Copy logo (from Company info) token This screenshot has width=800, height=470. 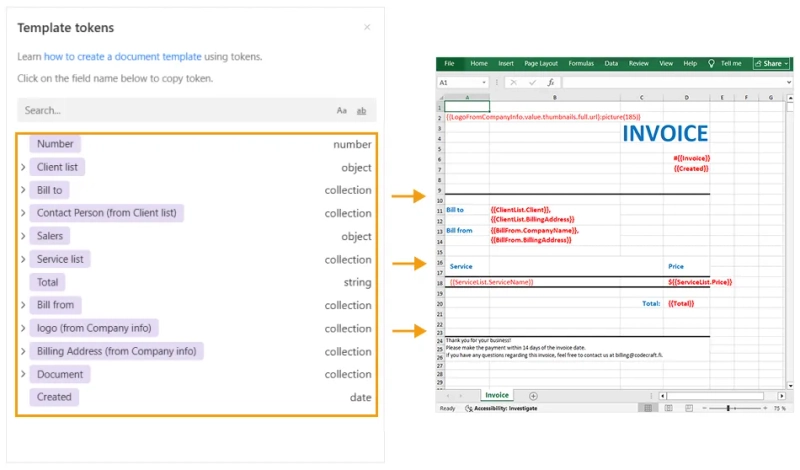[x=94, y=328]
